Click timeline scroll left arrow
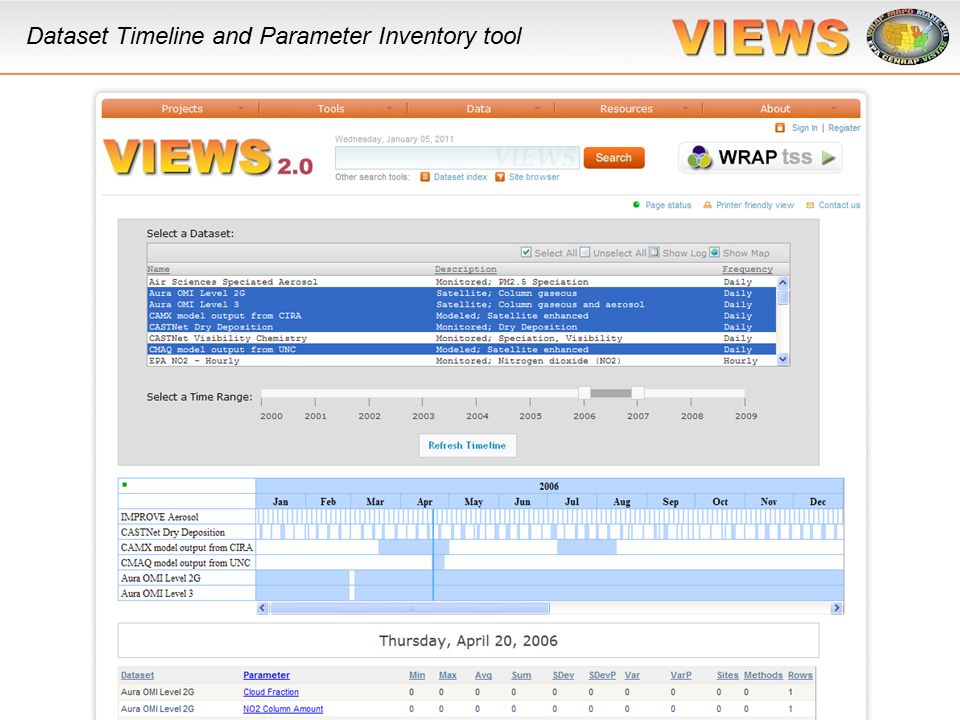The height and width of the screenshot is (720, 960). click(x=263, y=608)
